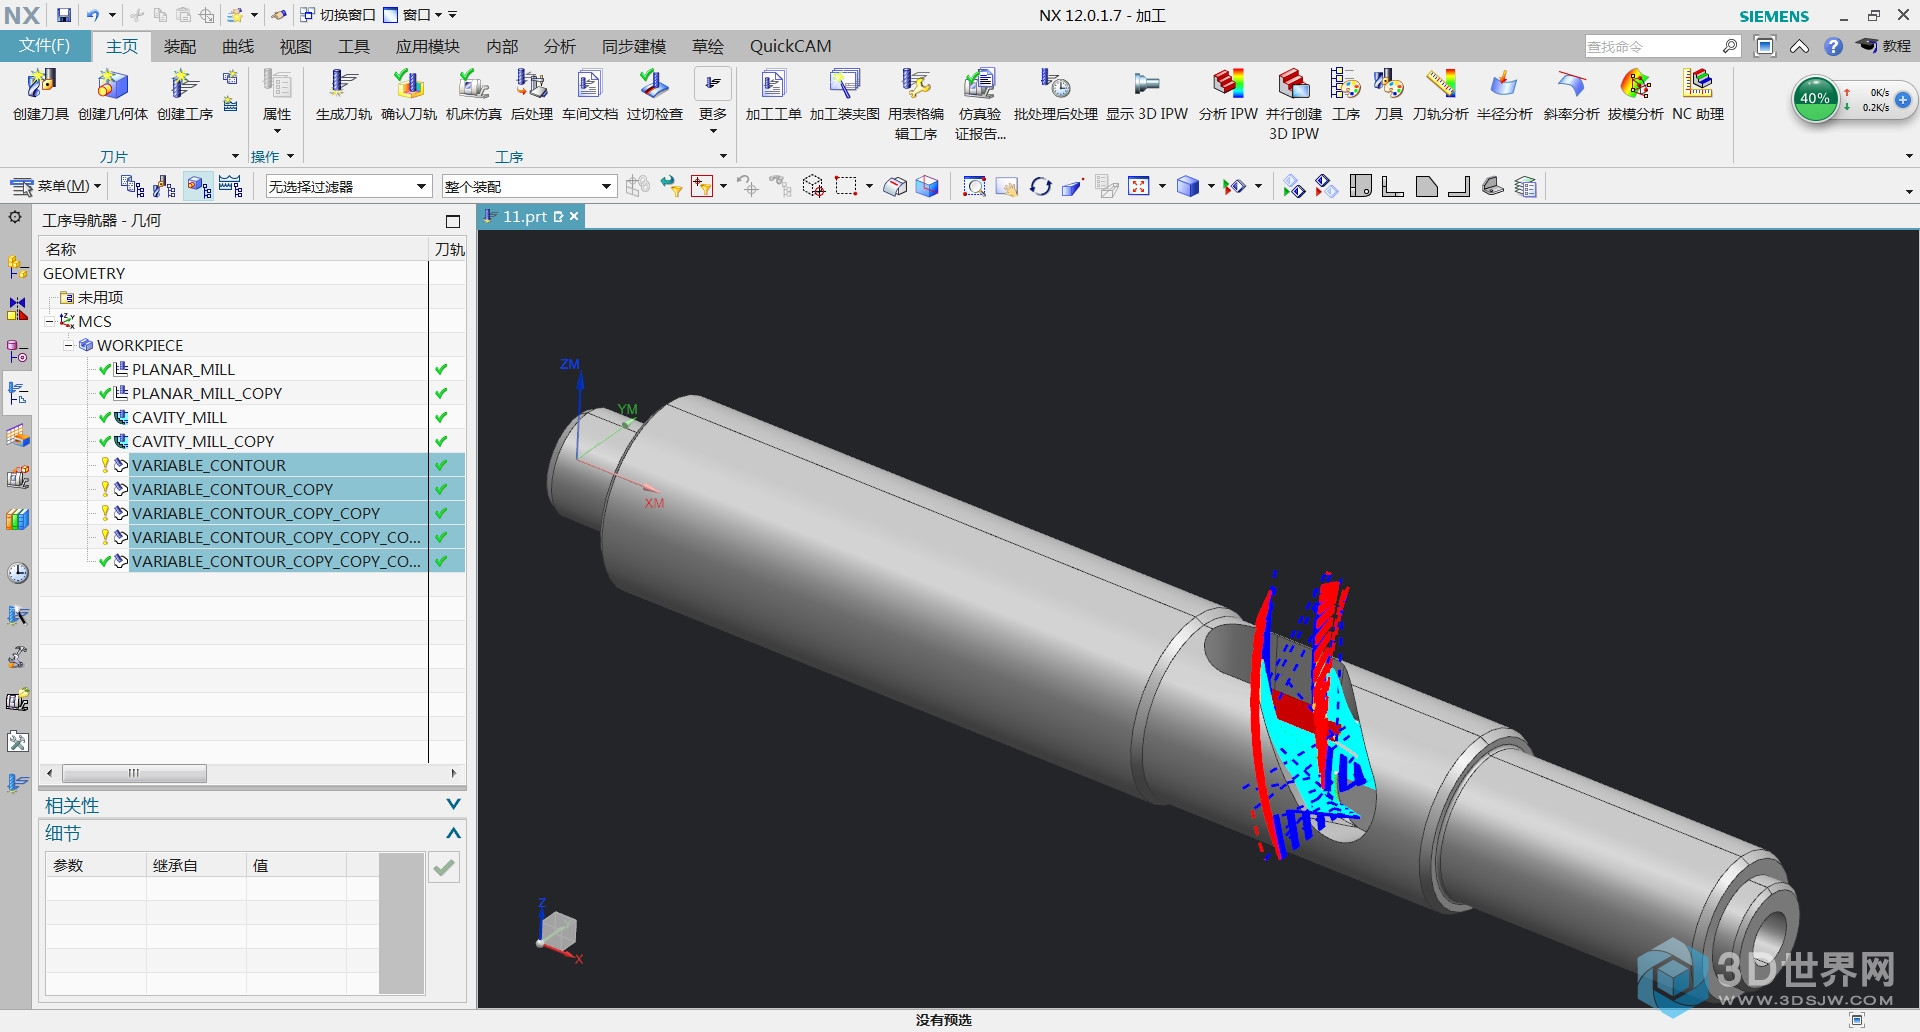The width and height of the screenshot is (1920, 1032).
Task: Click the 创建刀具 (Create Tool) icon
Action: click(41, 94)
